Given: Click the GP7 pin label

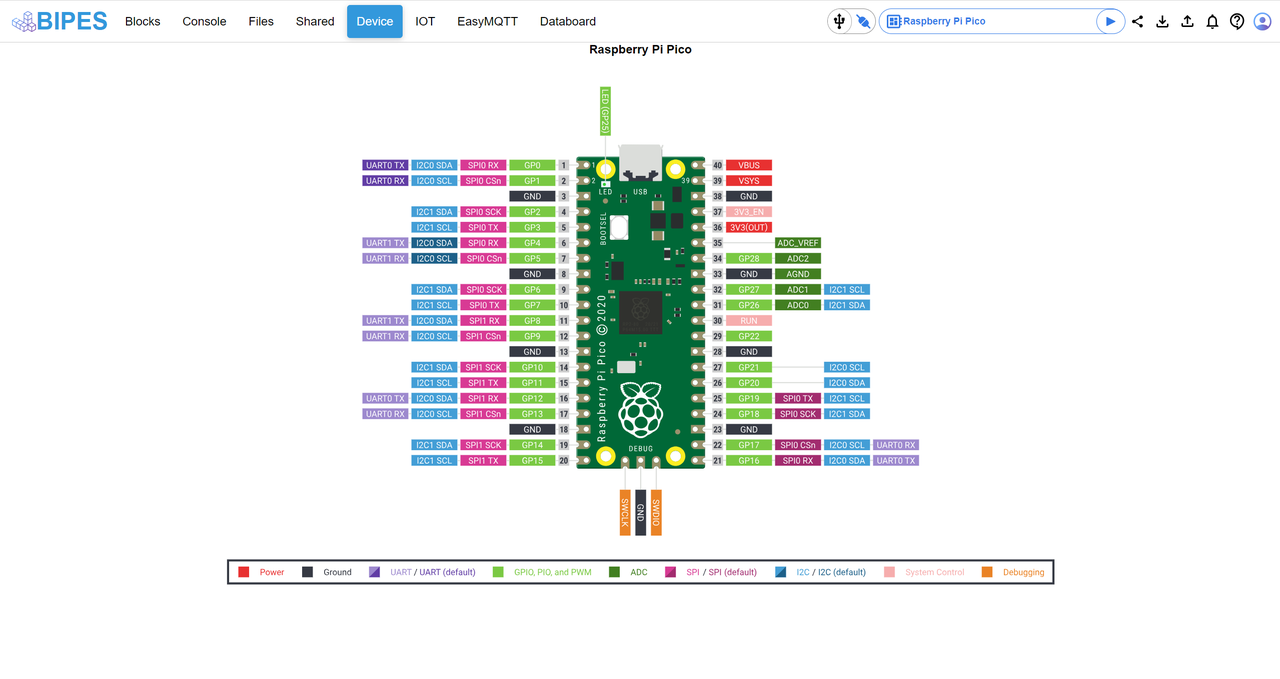Looking at the screenshot, I should (x=532, y=305).
